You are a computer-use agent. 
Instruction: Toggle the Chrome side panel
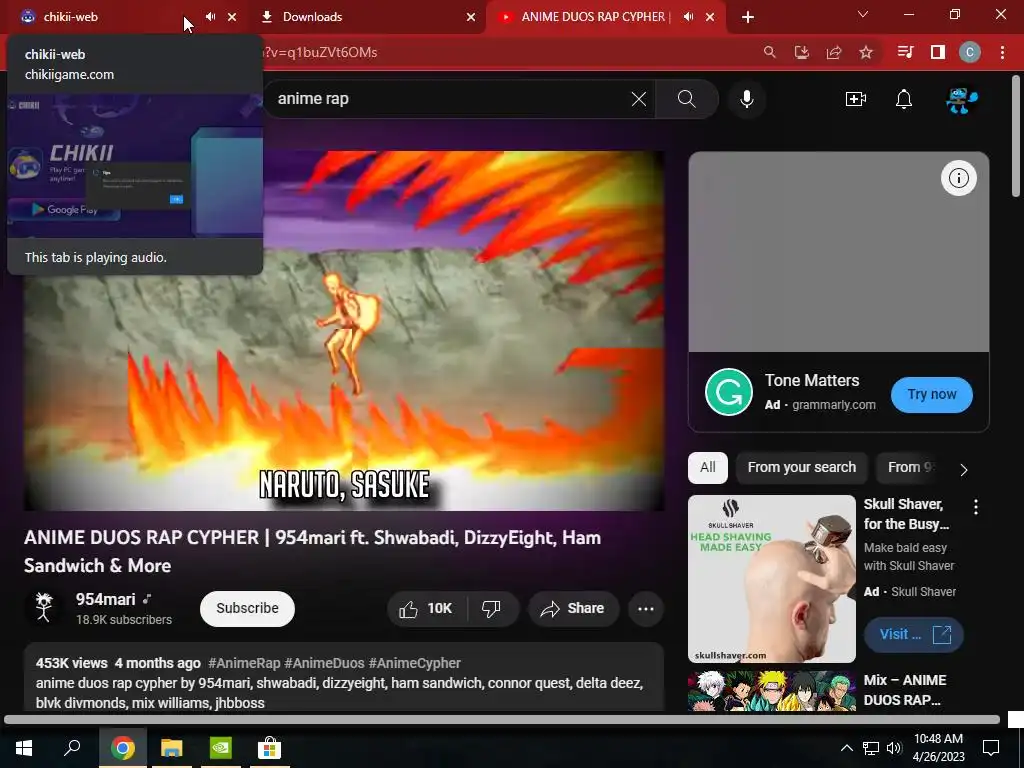point(938,52)
